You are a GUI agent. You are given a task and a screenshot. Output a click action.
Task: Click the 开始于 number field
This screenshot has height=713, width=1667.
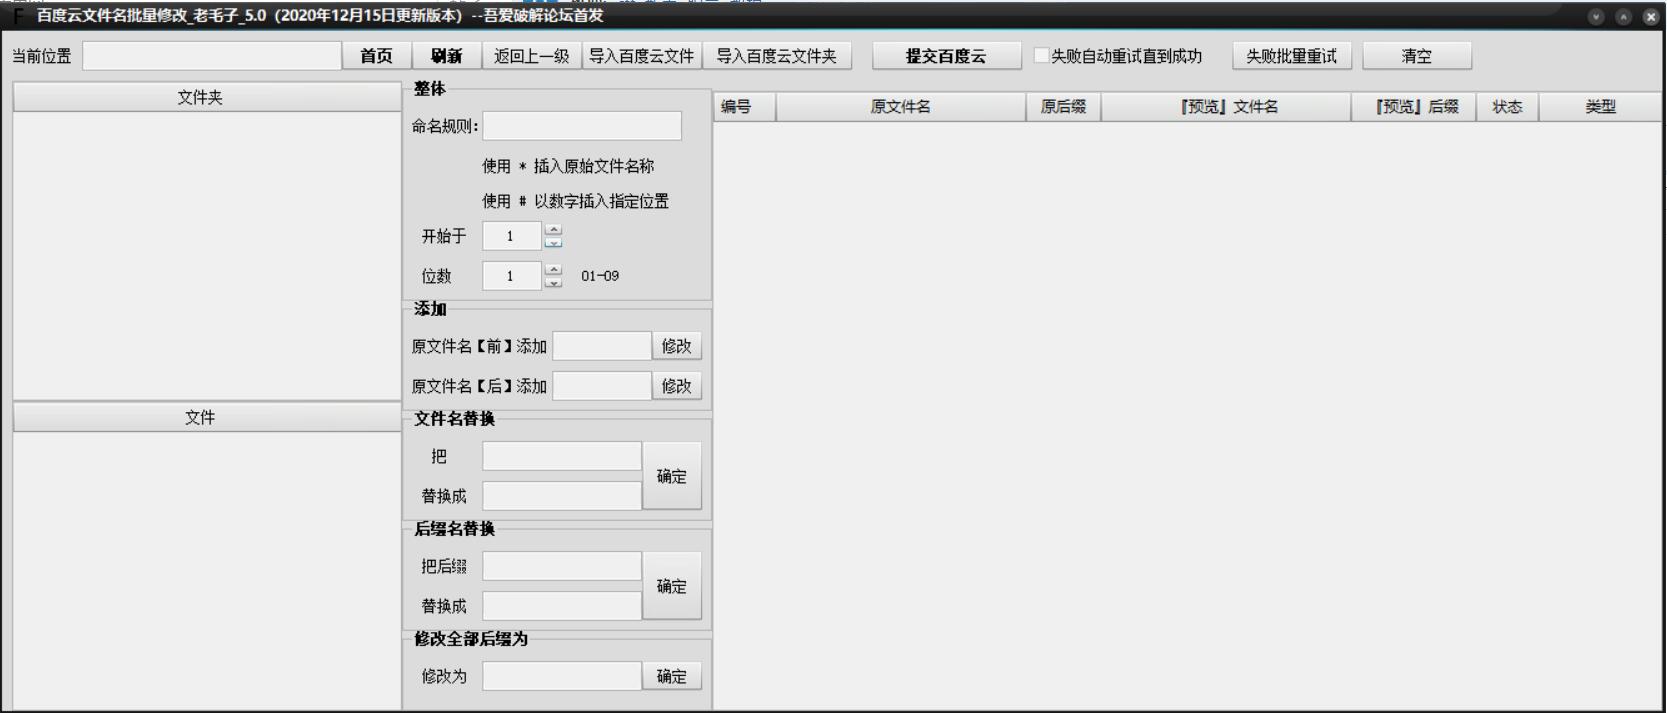(512, 236)
